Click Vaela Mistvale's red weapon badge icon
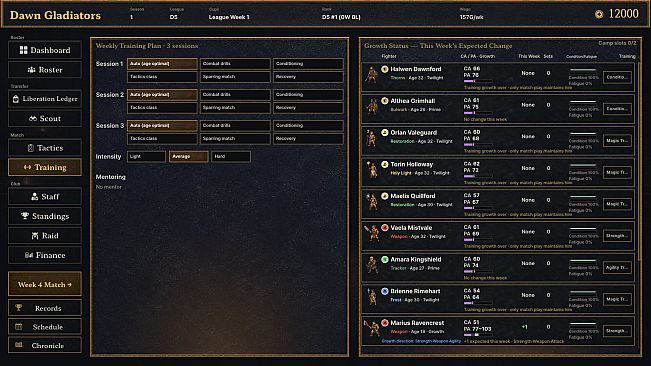 pyautogui.click(x=384, y=227)
